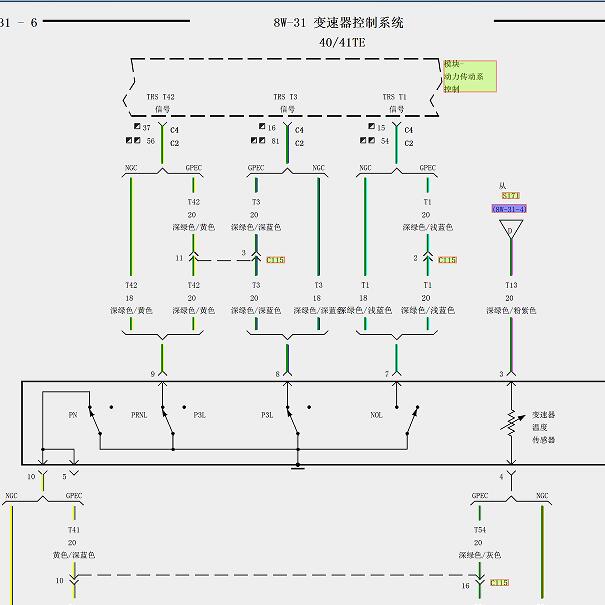Viewport: 605px width, 605px height.
Task: Click the PN switch position label
Action: point(73,415)
